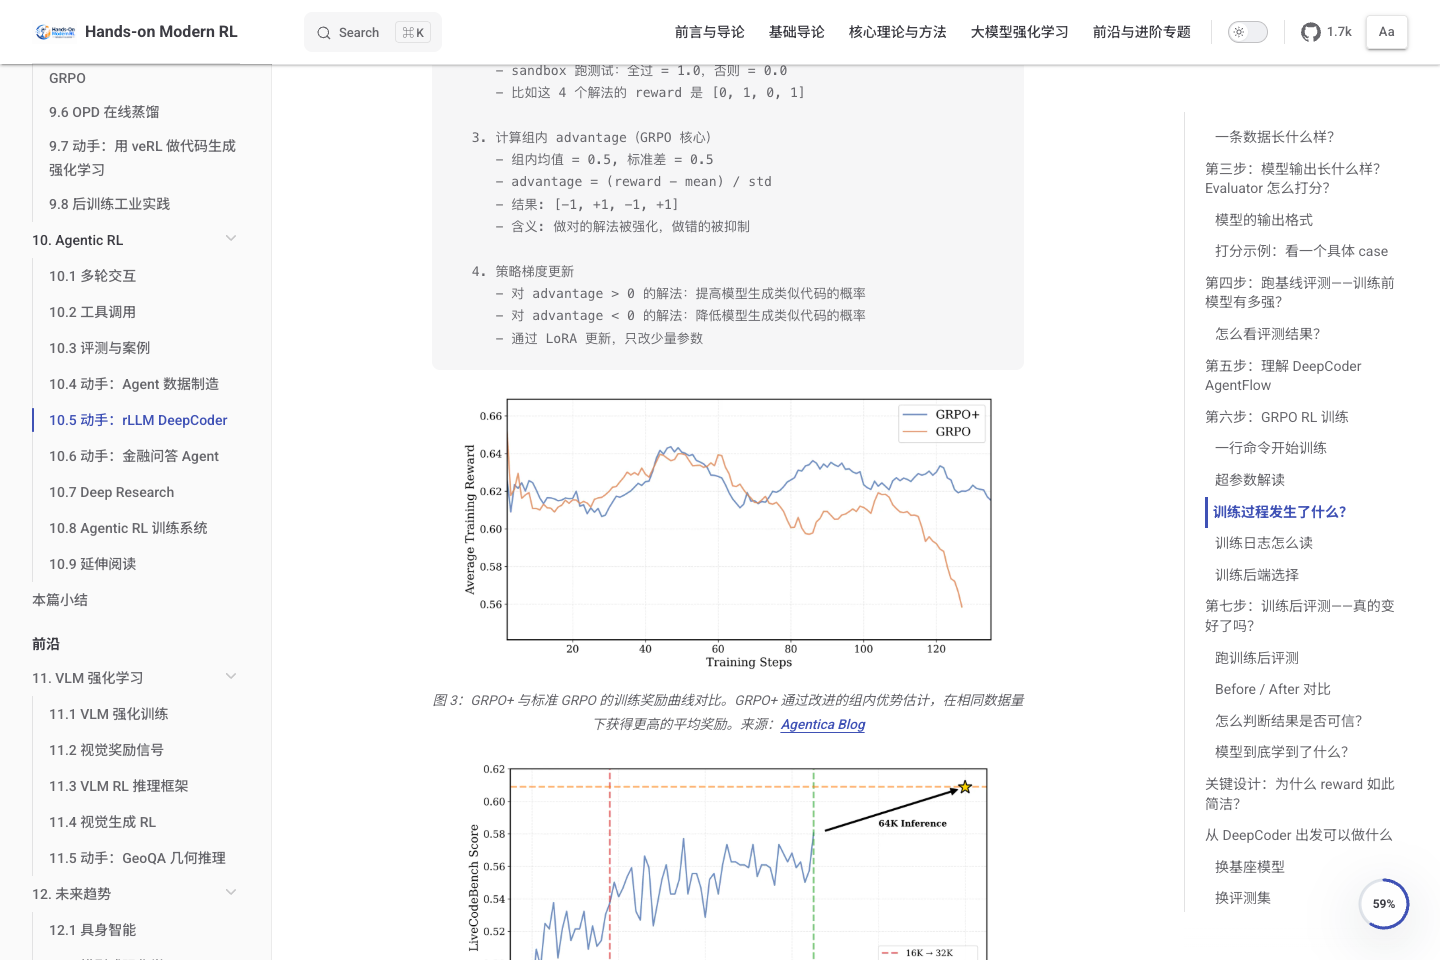Jump to 第六步：GRPO RL 训练 outline entry

click(x=1276, y=417)
